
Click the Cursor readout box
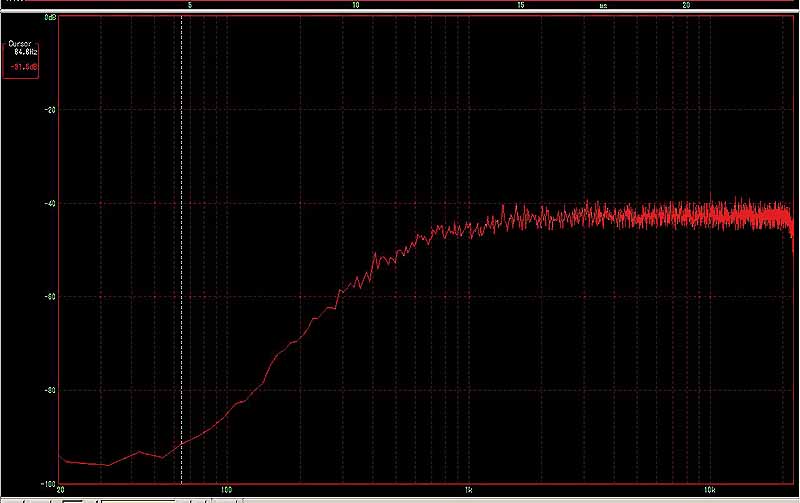click(x=20, y=56)
